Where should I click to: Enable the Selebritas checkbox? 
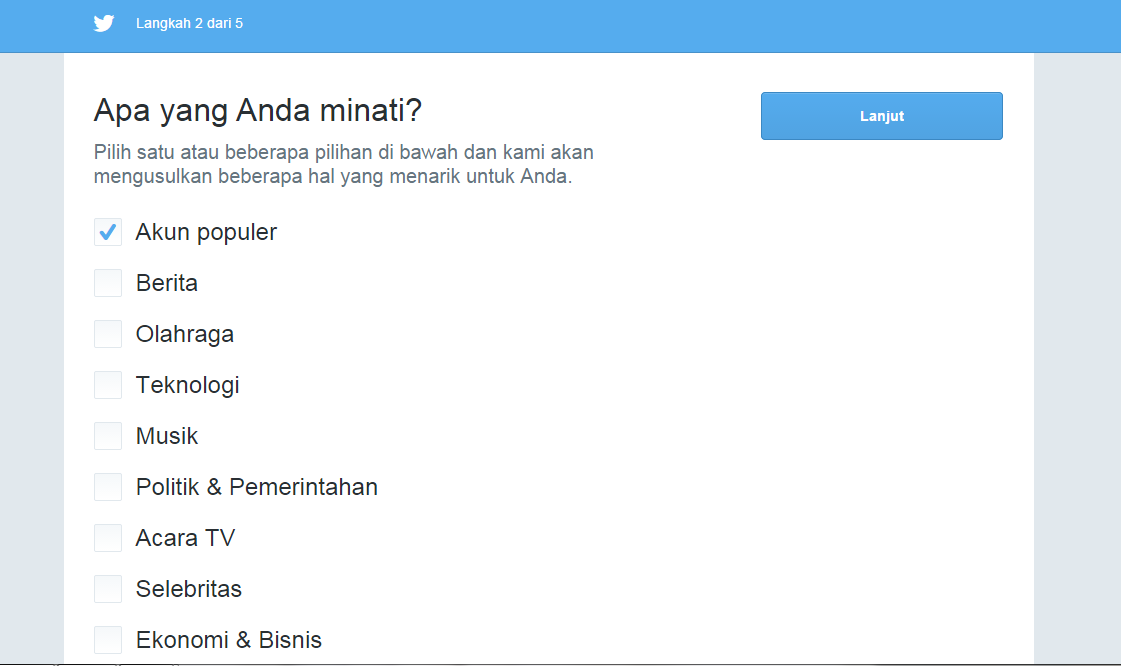pos(108,589)
